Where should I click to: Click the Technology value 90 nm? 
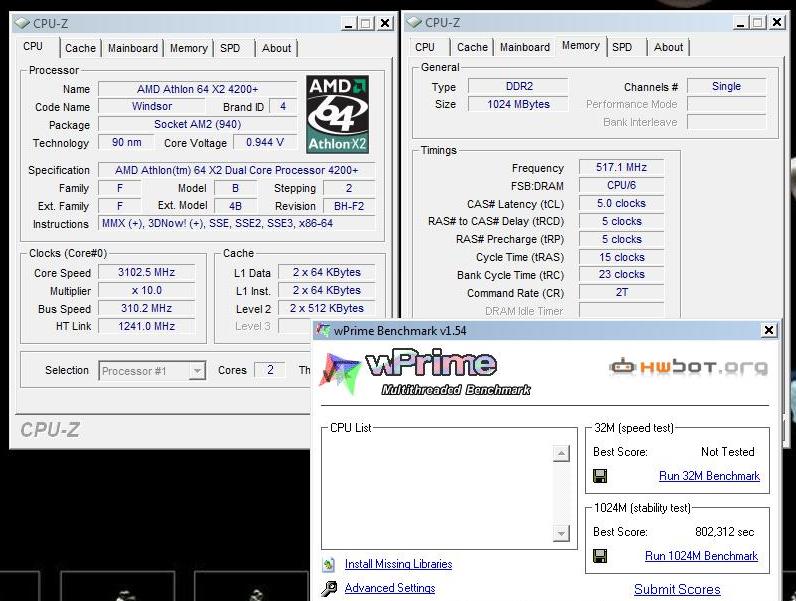pyautogui.click(x=126, y=142)
